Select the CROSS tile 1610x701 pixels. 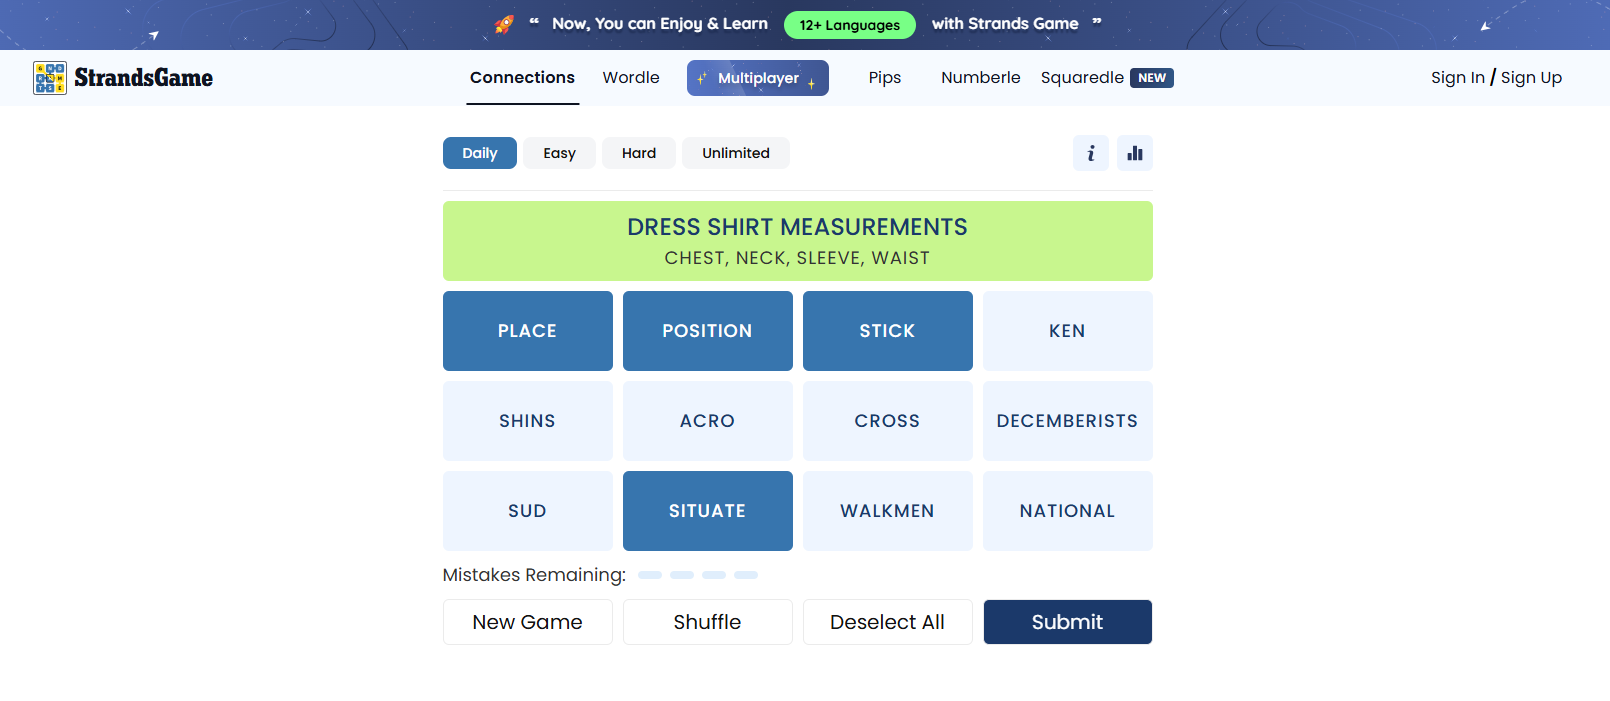click(x=888, y=421)
